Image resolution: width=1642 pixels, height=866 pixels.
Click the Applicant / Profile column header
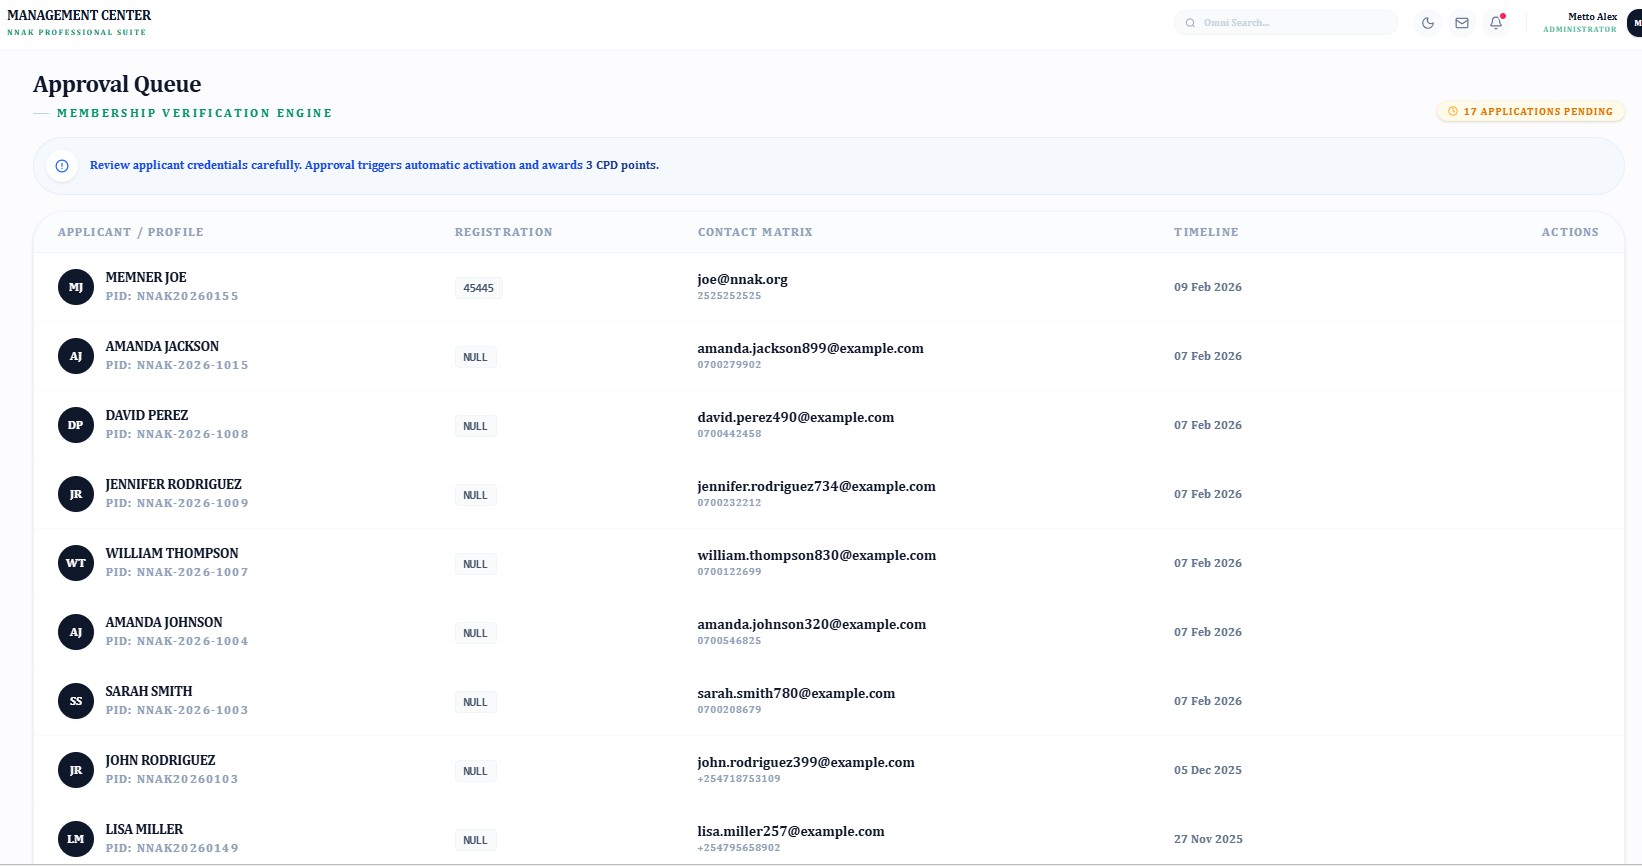pyautogui.click(x=131, y=232)
